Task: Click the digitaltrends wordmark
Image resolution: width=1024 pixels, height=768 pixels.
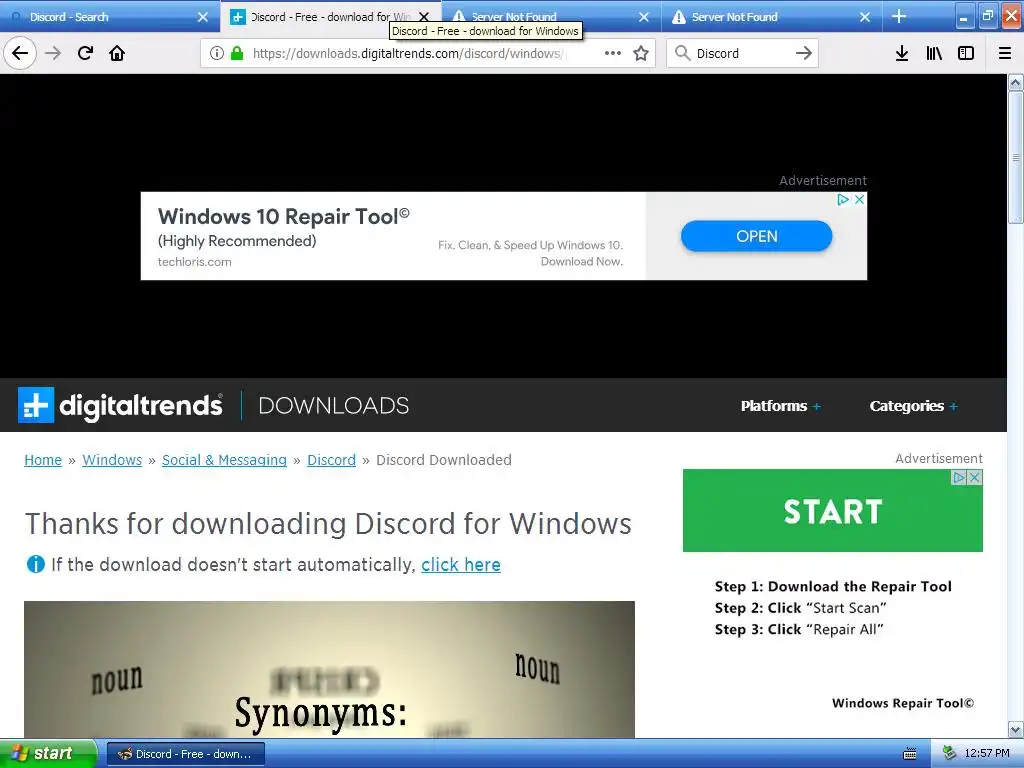Action: (140, 406)
